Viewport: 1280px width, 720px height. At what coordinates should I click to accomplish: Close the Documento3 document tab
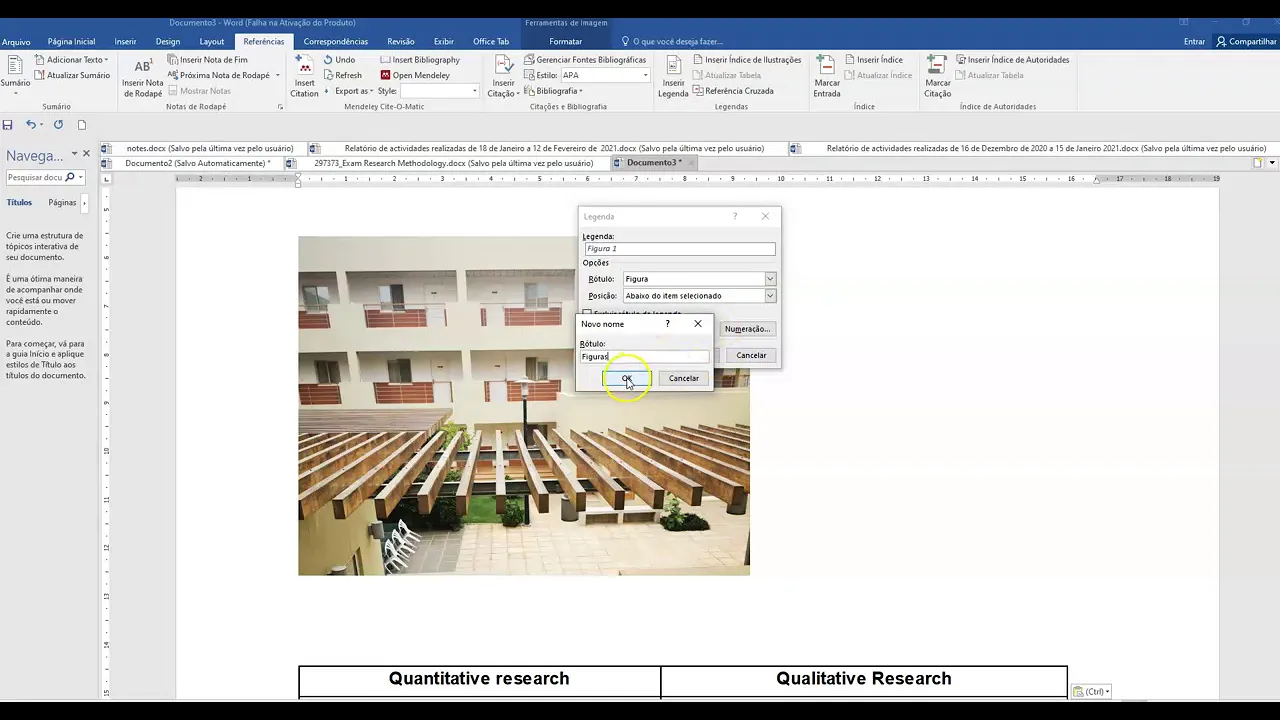[x=690, y=163]
